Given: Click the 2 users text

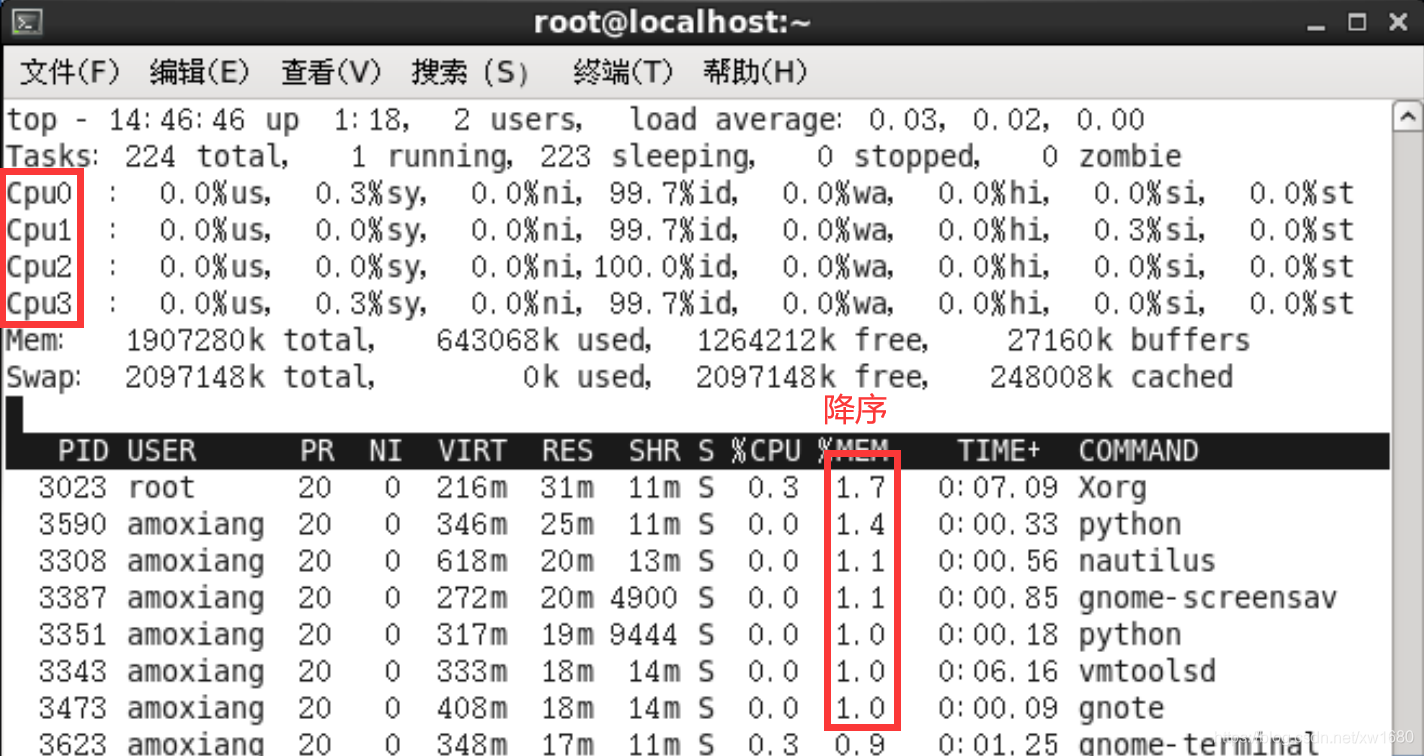Looking at the screenshot, I should point(517,120).
